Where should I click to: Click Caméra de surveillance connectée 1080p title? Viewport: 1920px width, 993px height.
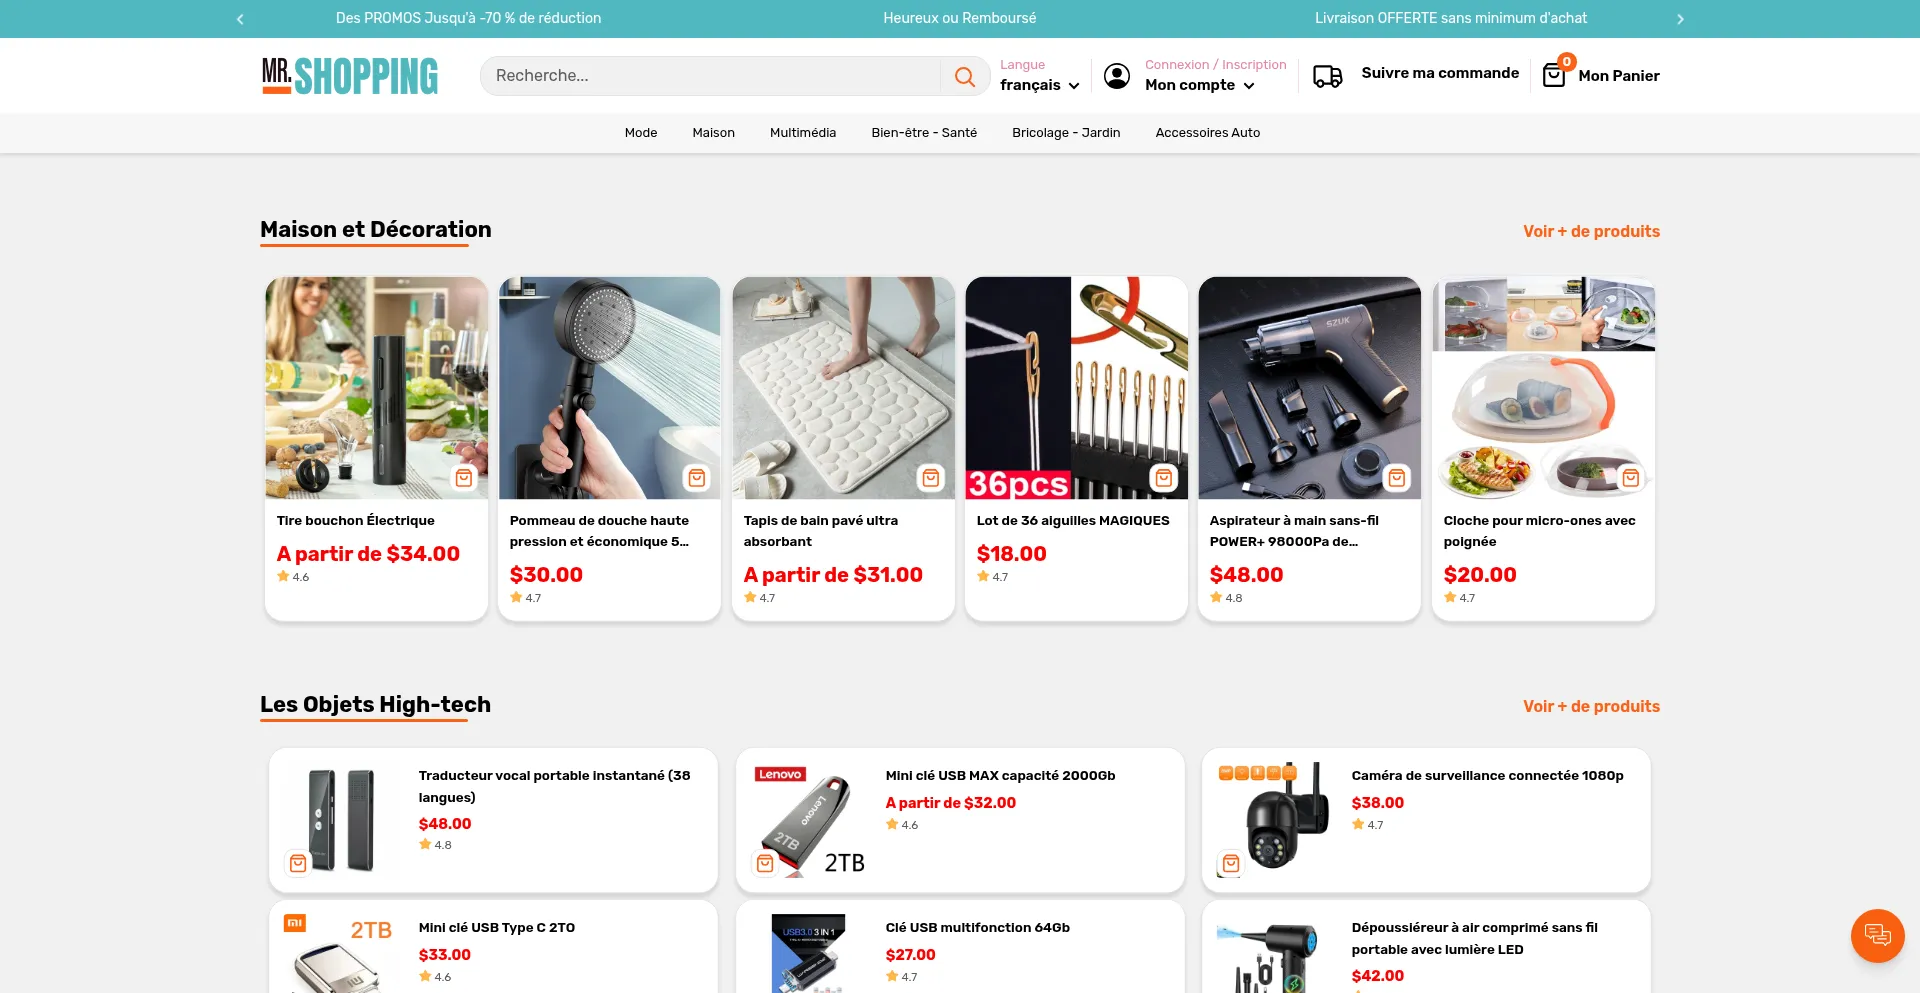[x=1487, y=776]
